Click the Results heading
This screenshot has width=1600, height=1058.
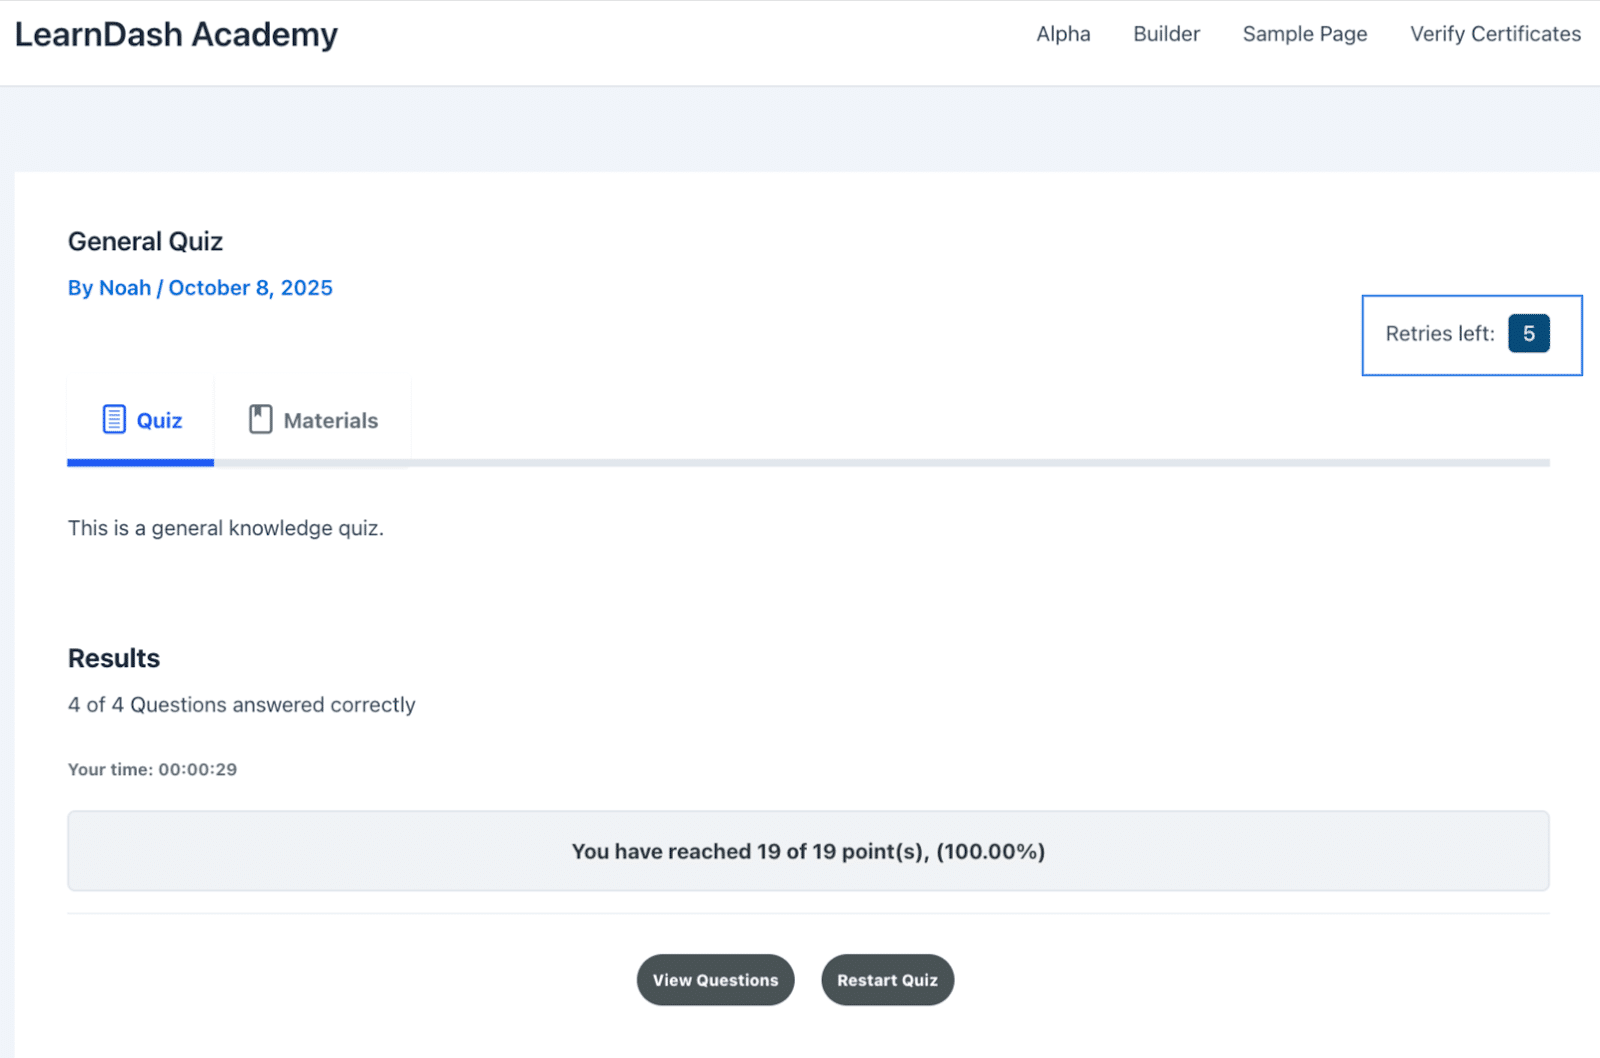point(114,658)
